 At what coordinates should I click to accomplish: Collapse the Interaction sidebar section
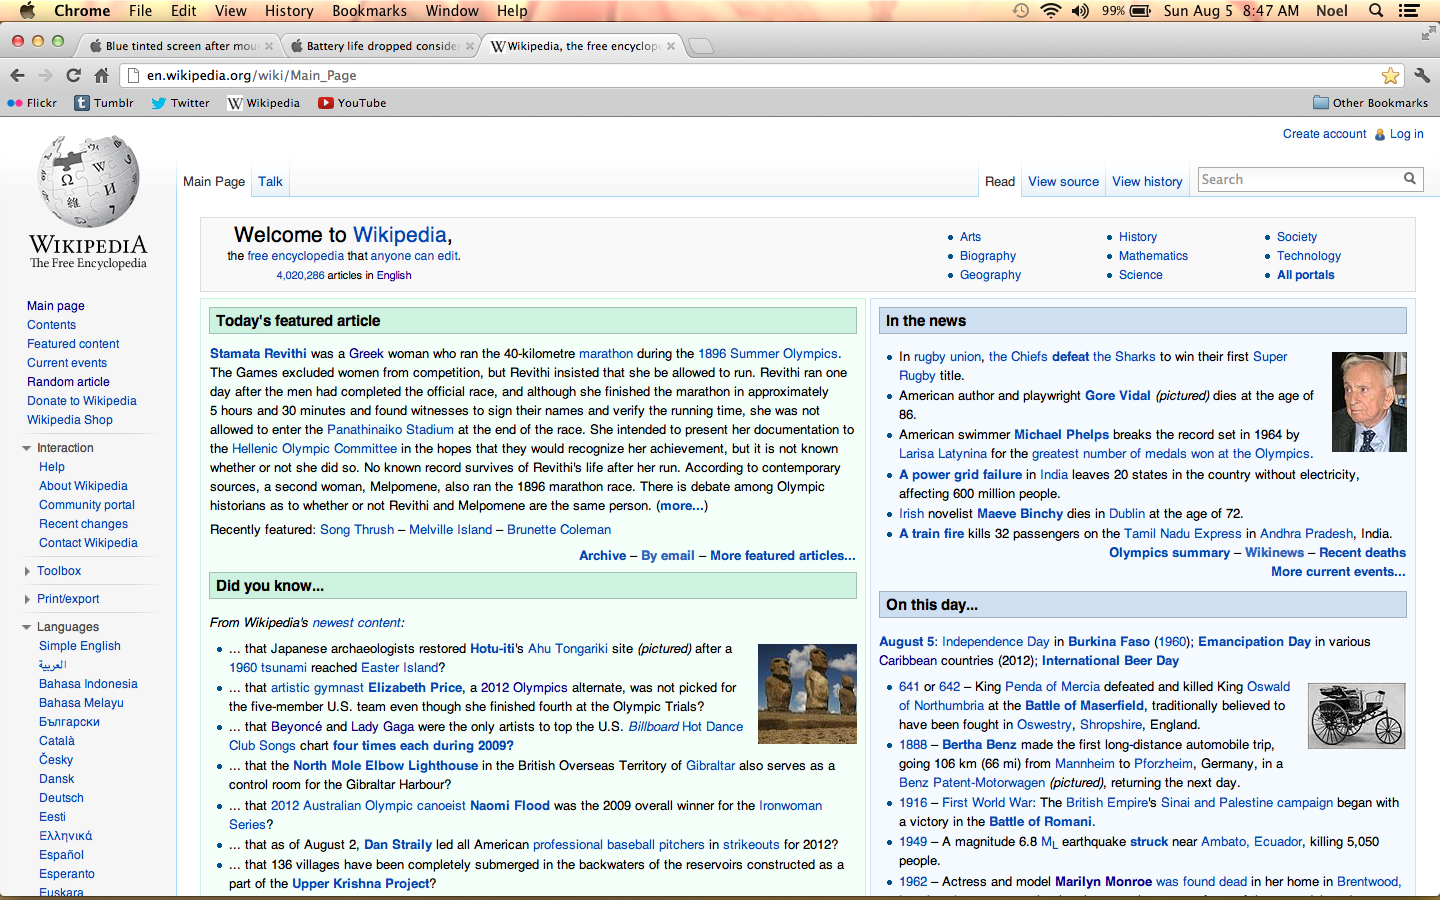click(27, 448)
